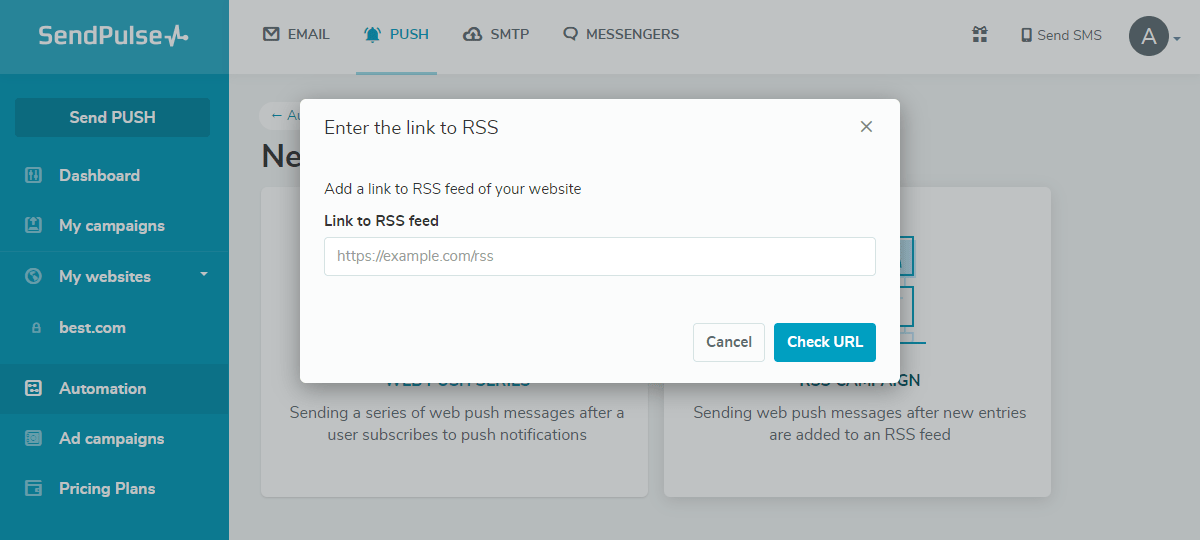The width and height of the screenshot is (1200, 540).
Task: Close the Enter the link to RSS dialog
Action: point(866,127)
